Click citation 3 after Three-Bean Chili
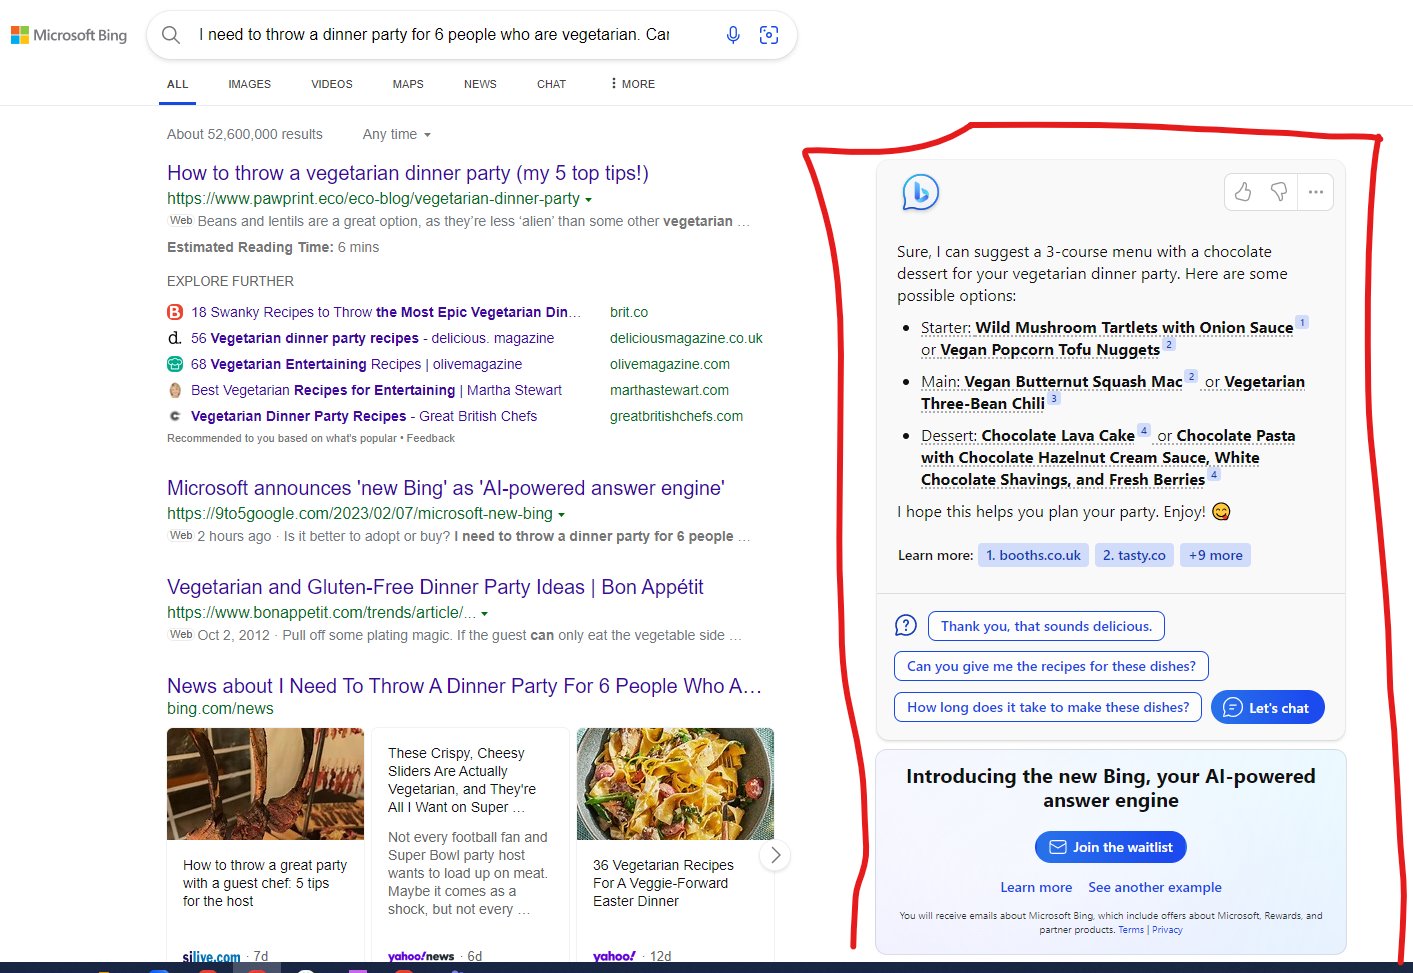This screenshot has width=1413, height=973. [x=1054, y=398]
